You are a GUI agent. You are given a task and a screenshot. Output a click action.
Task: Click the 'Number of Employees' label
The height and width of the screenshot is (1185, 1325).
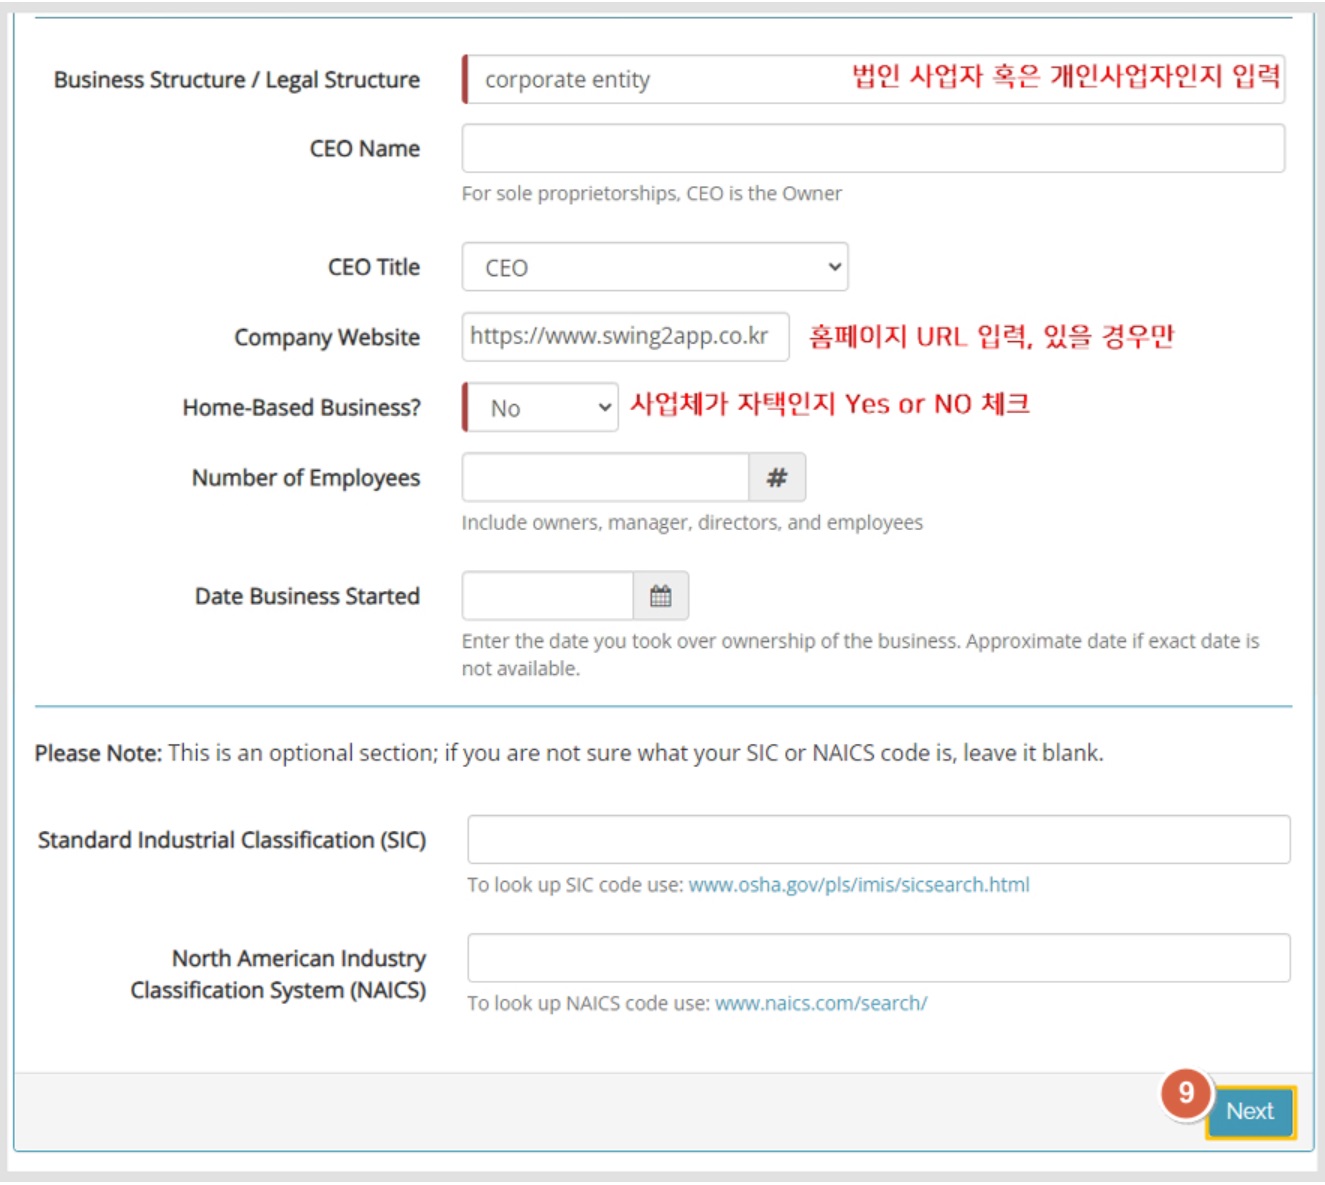[306, 478]
